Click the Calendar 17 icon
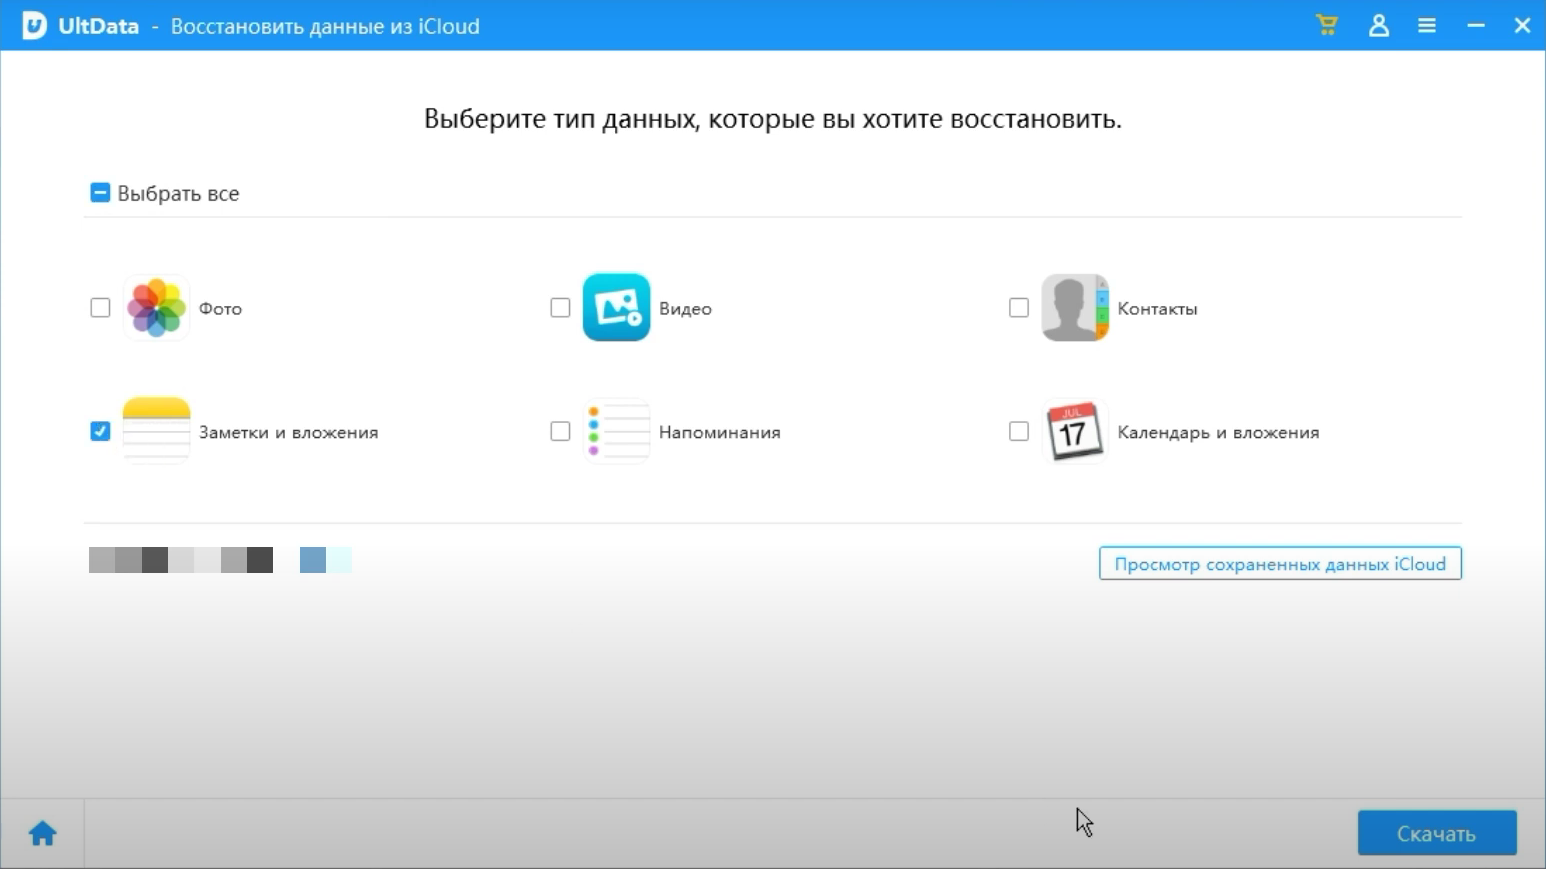 coord(1075,431)
